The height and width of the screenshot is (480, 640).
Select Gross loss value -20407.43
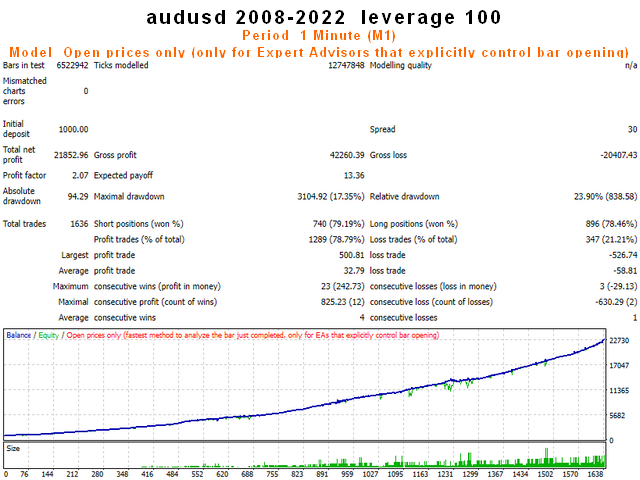click(619, 155)
